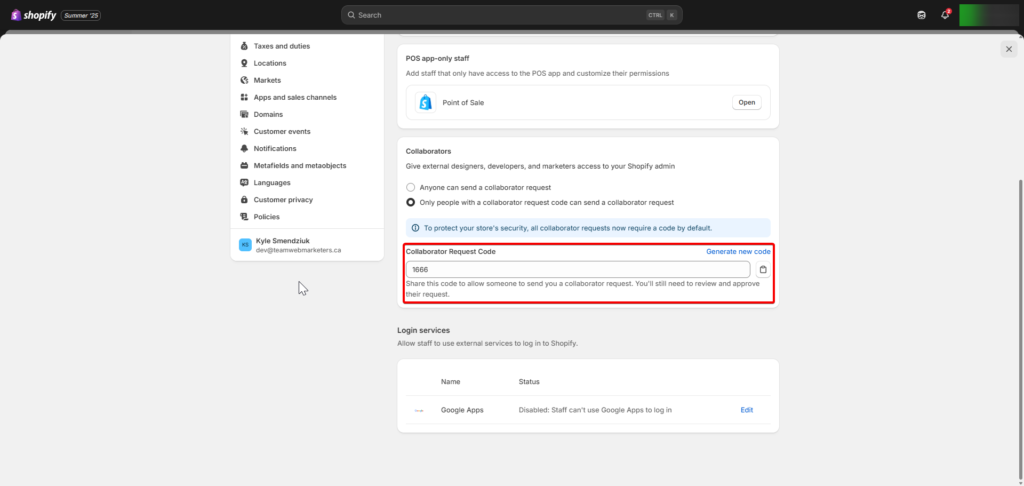Open Taxes and duties settings
Image resolution: width=1024 pixels, height=486 pixels.
click(x=280, y=46)
